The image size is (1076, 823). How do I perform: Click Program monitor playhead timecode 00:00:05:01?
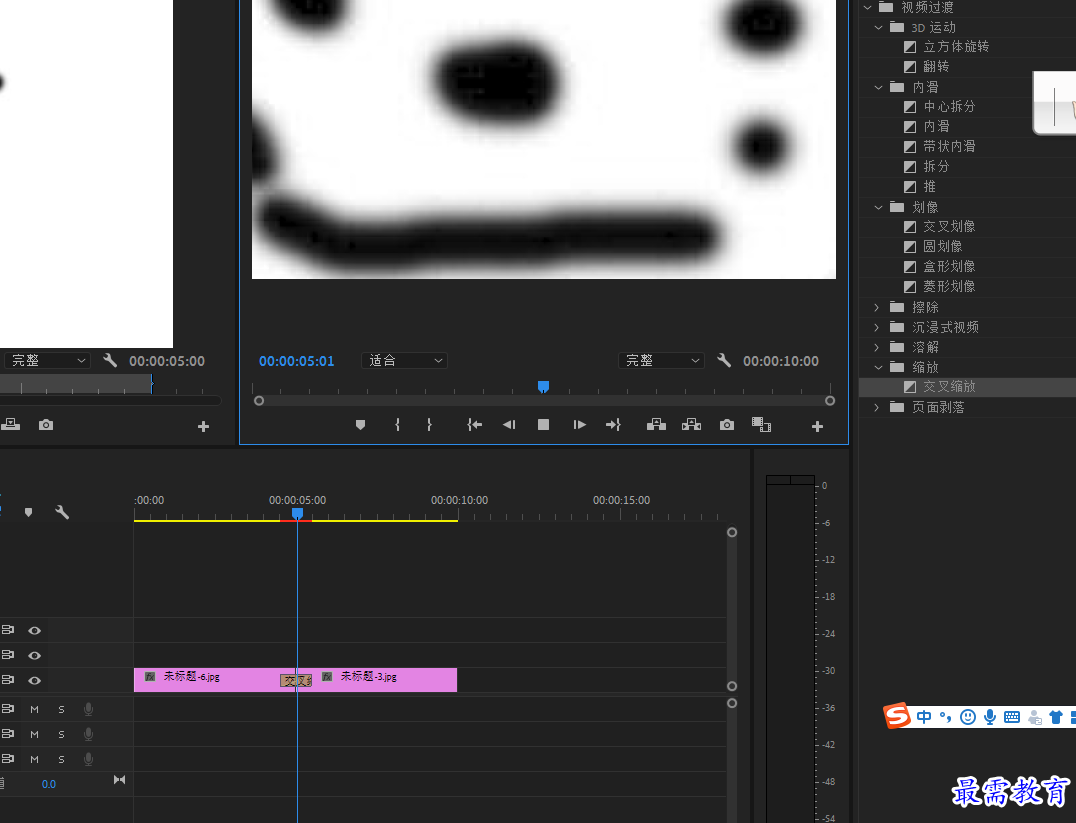pos(296,361)
